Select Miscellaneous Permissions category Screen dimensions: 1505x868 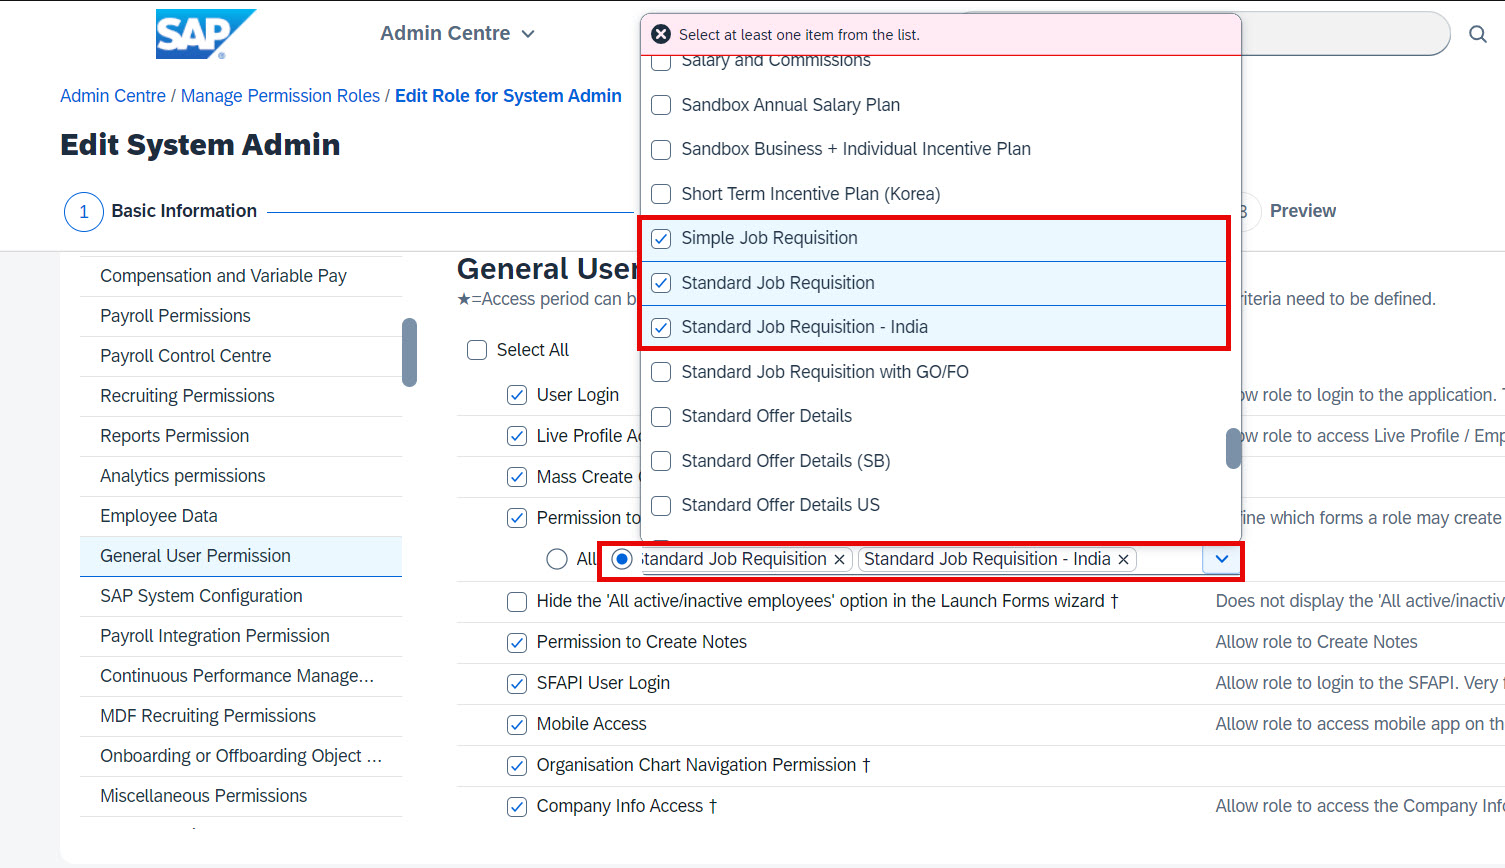[241, 796]
